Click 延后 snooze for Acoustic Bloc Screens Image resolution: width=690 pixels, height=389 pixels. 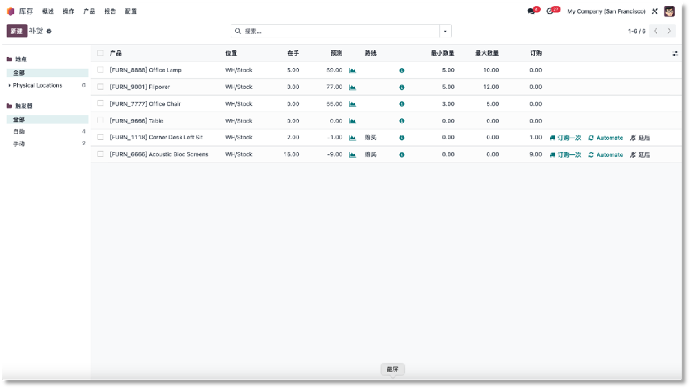(x=640, y=155)
